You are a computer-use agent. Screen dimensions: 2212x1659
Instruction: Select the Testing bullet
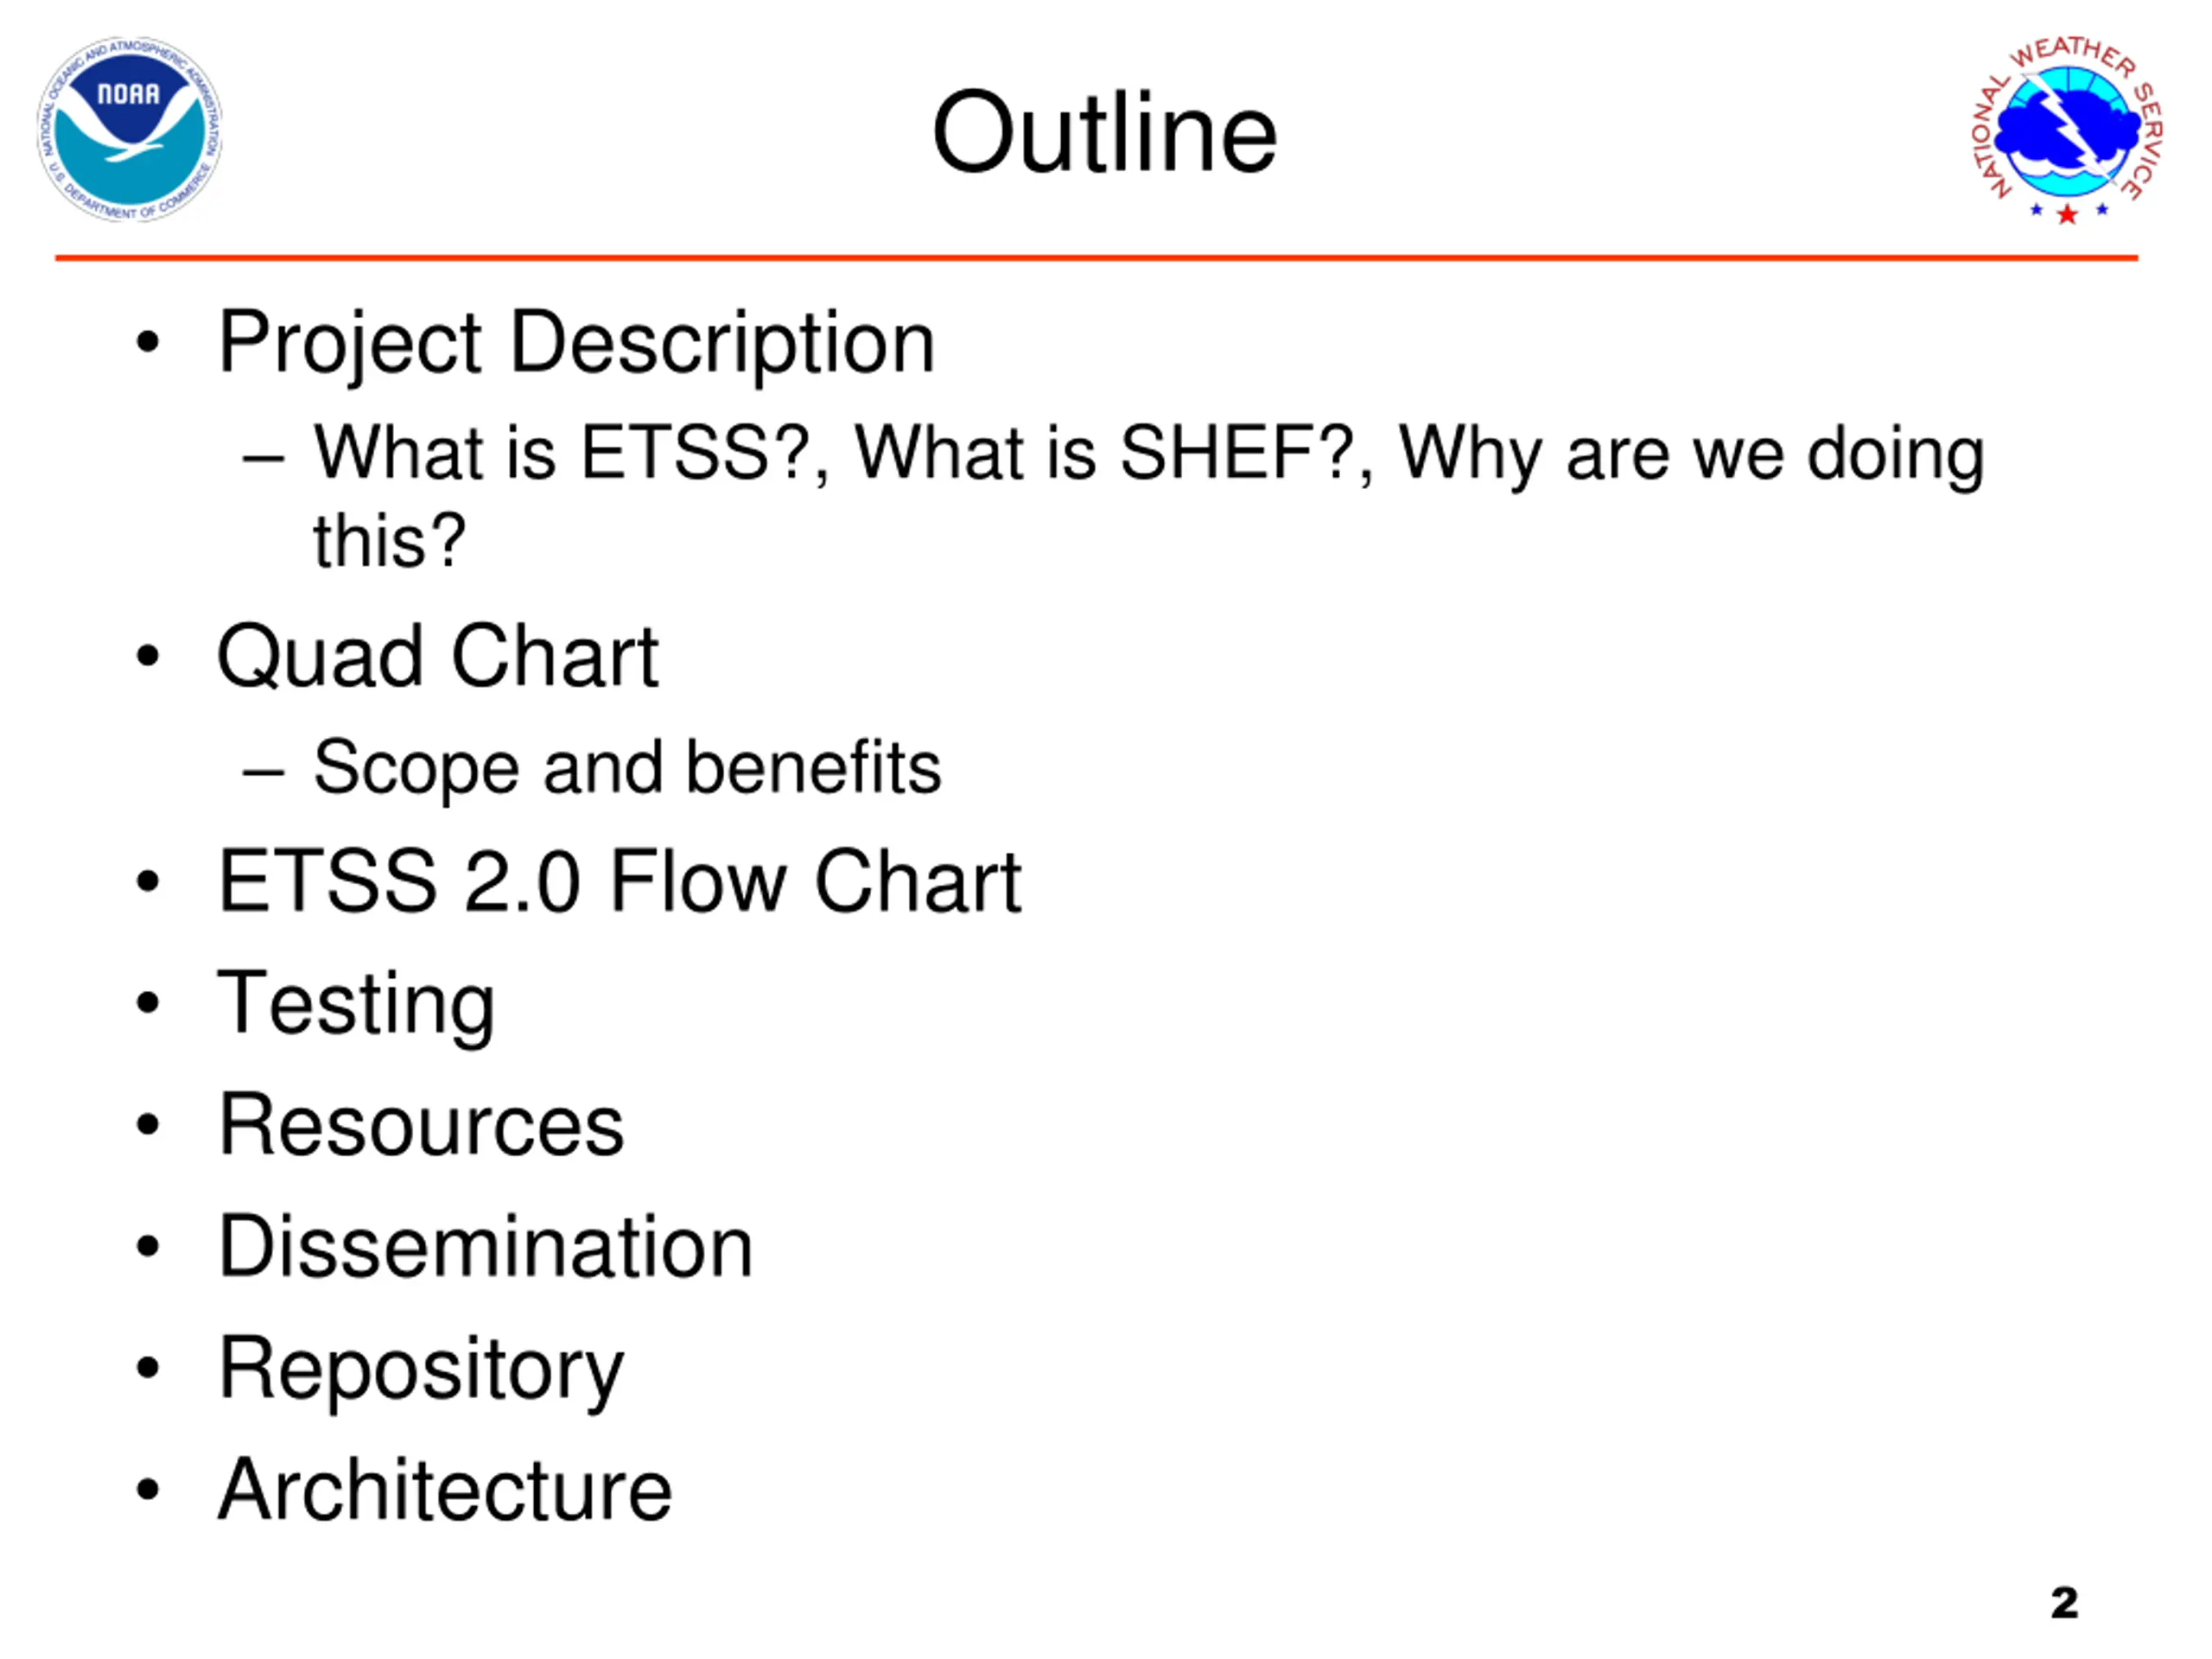point(357,1005)
